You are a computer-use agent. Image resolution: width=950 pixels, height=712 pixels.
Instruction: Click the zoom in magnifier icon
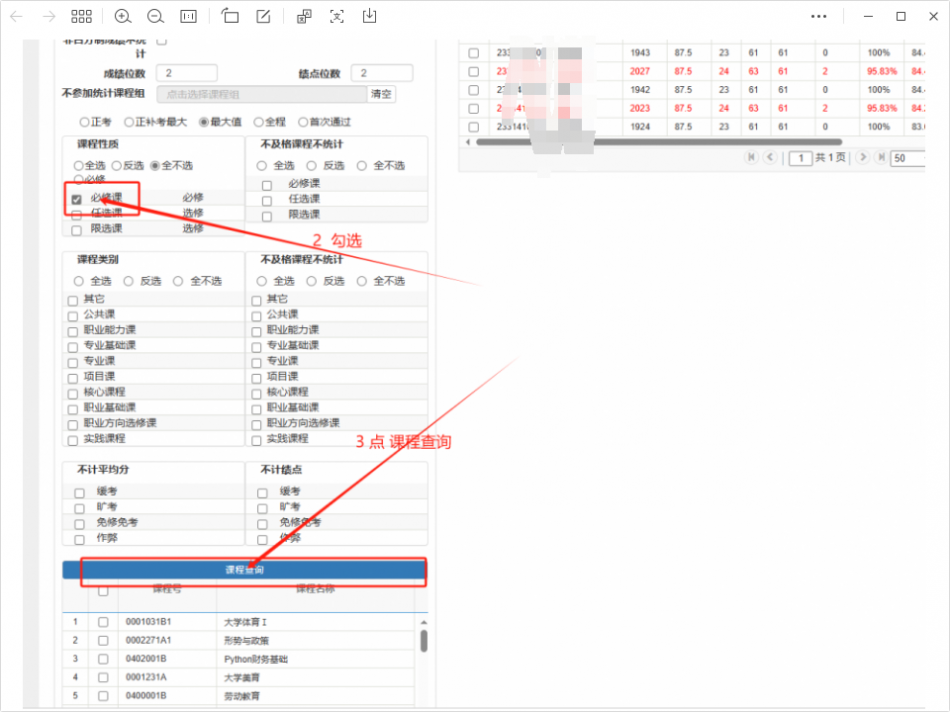123,16
